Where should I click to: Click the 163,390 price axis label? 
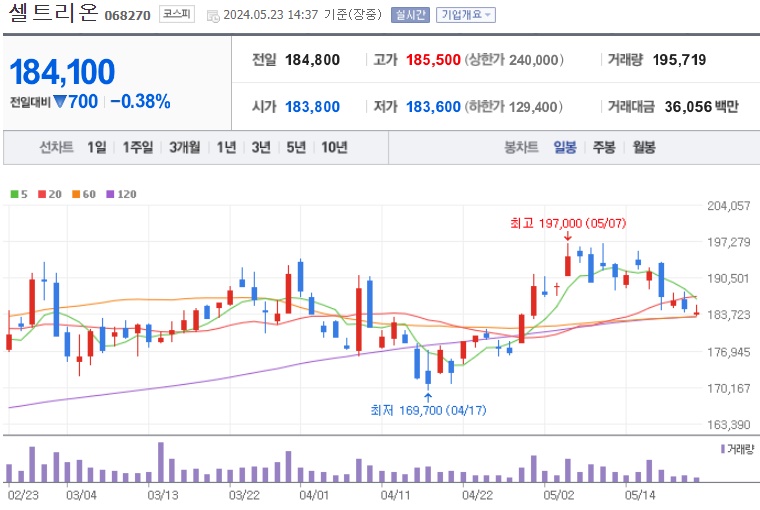click(728, 425)
